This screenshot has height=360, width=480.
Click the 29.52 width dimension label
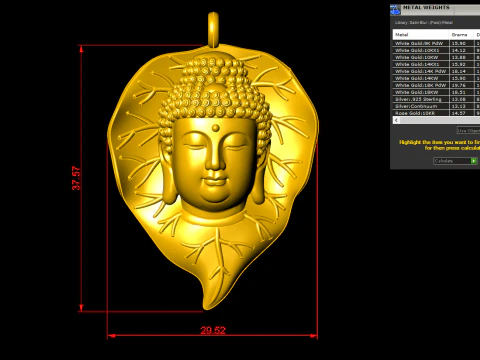click(213, 330)
